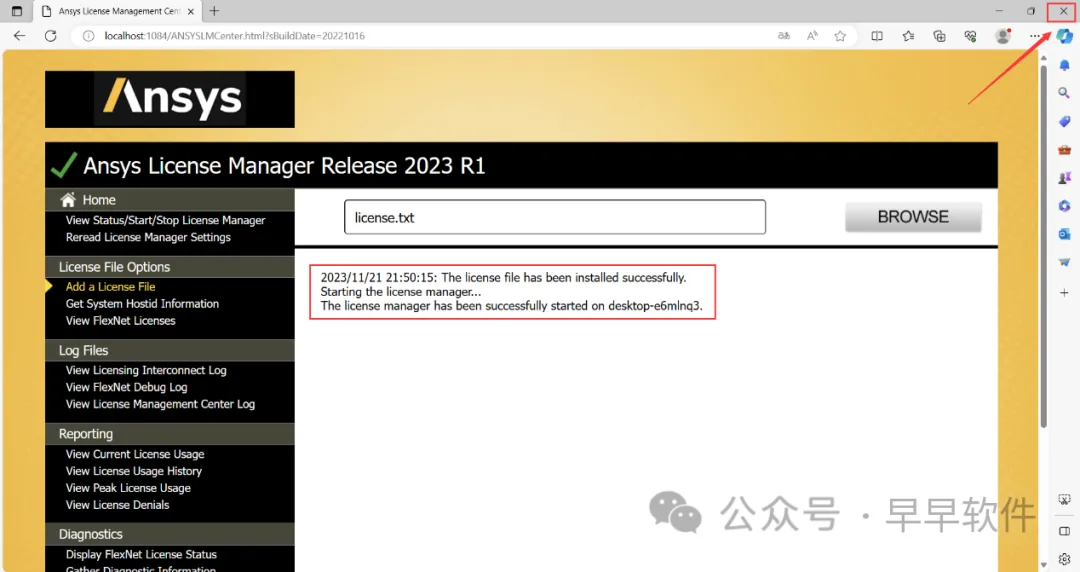Screen dimensions: 1080x572
Task: Toggle split screen icon in toolbar
Action: (877, 36)
